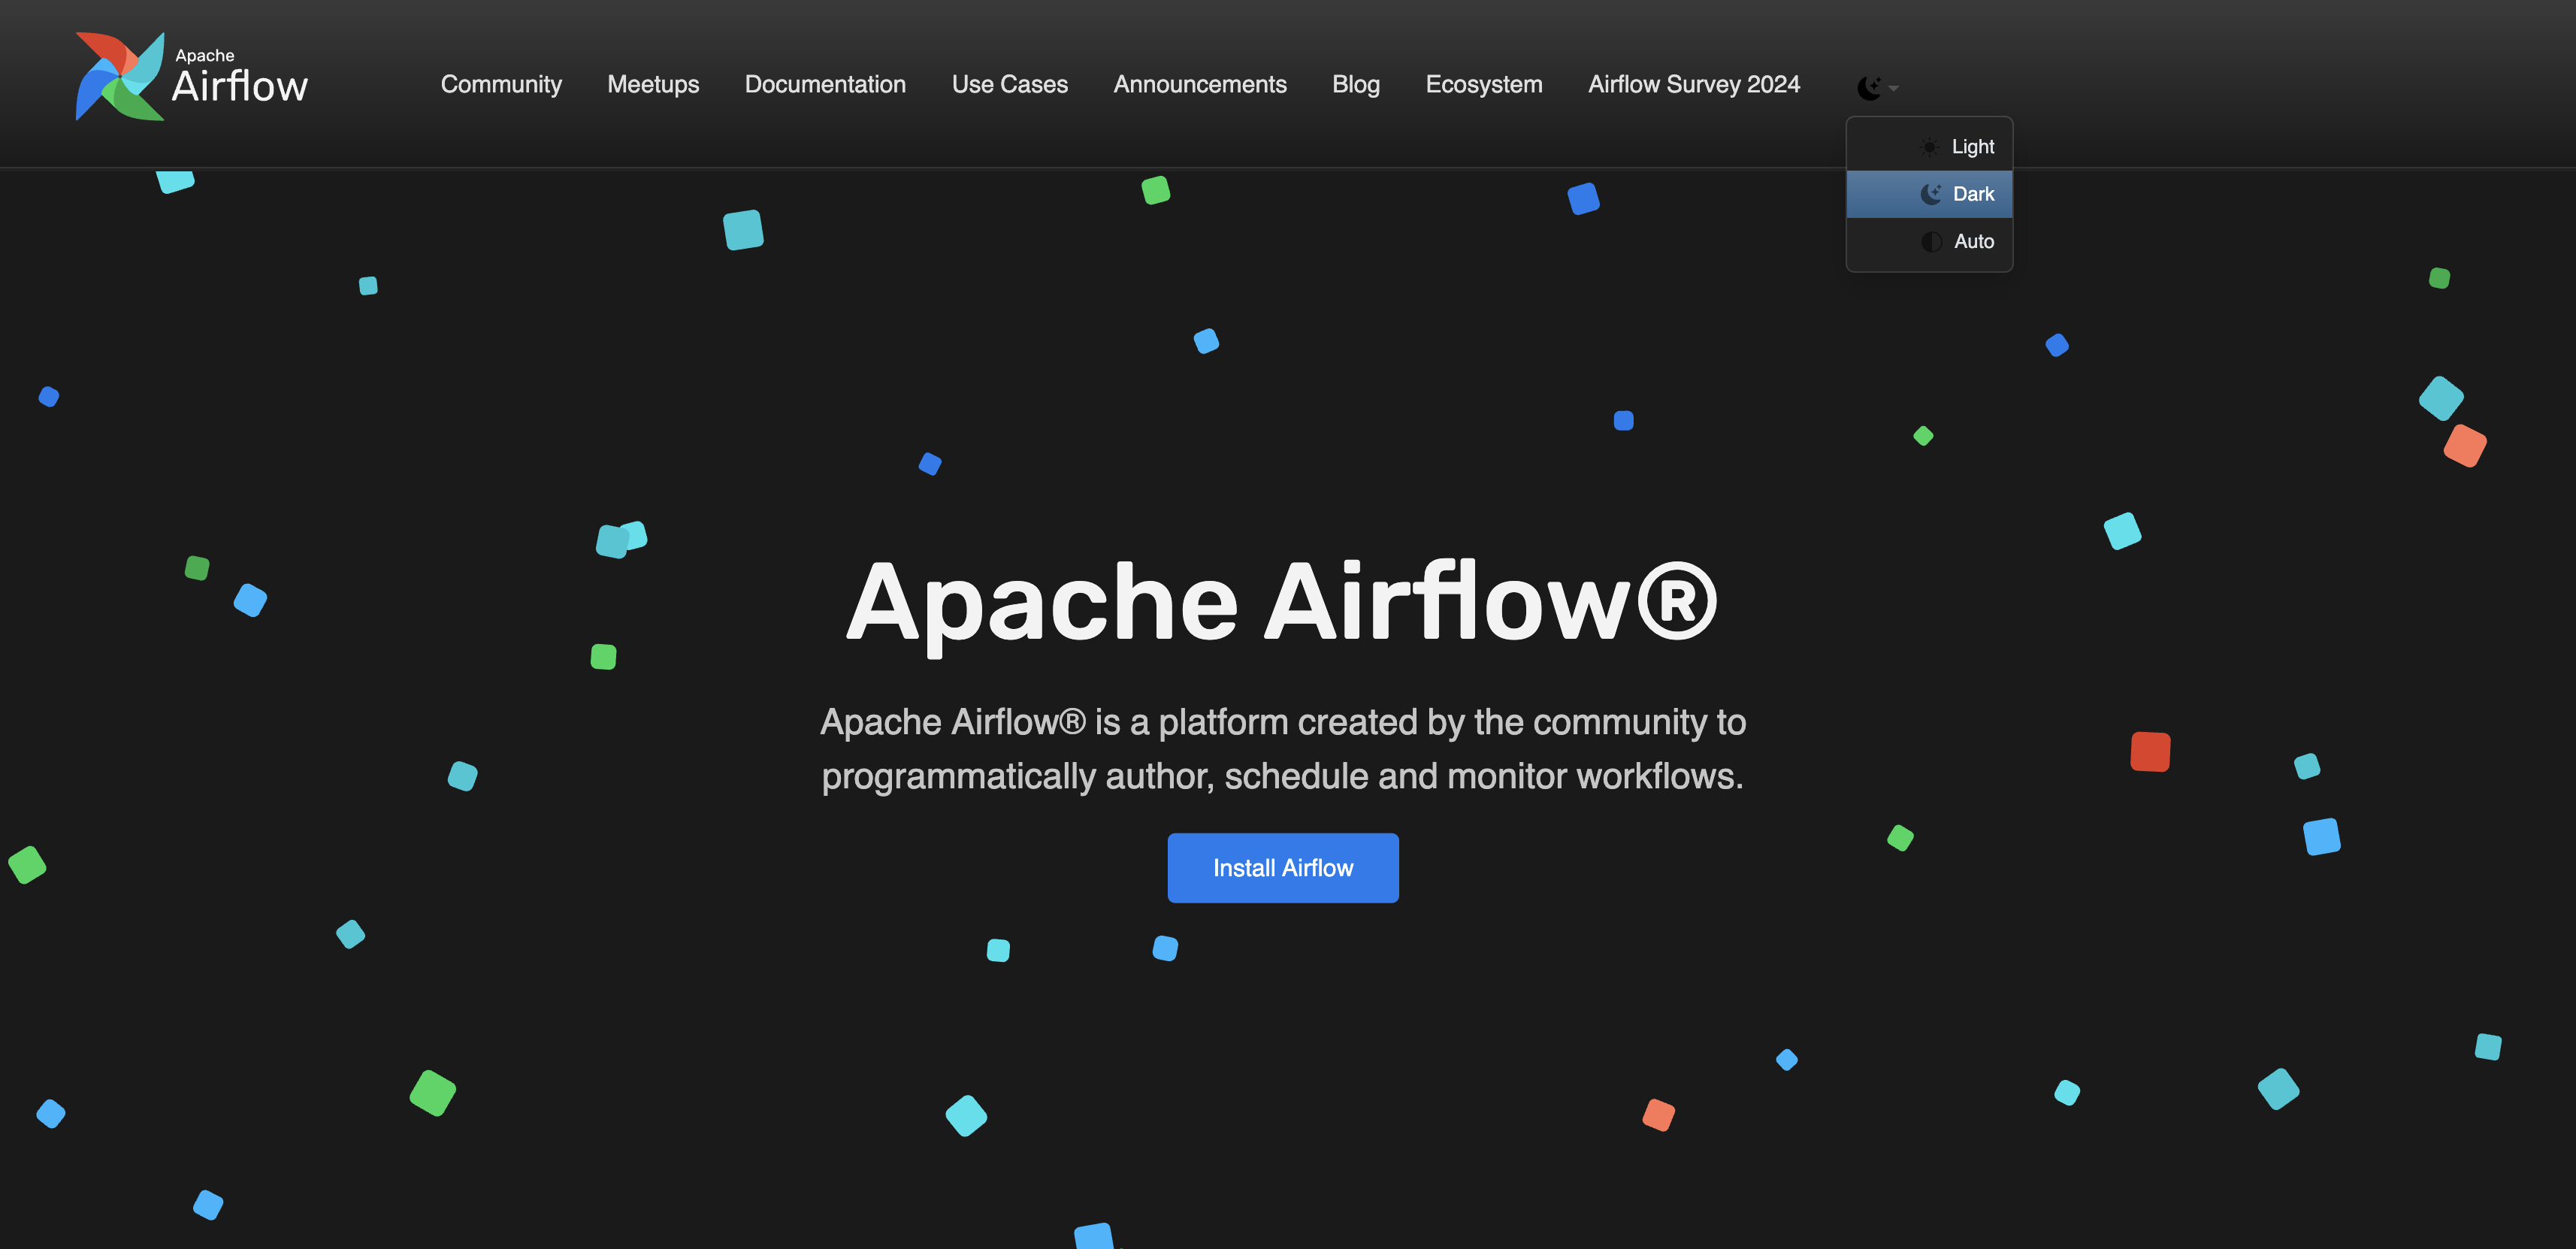Navigate to Use Cases
The height and width of the screenshot is (1249, 2576).
(1009, 85)
